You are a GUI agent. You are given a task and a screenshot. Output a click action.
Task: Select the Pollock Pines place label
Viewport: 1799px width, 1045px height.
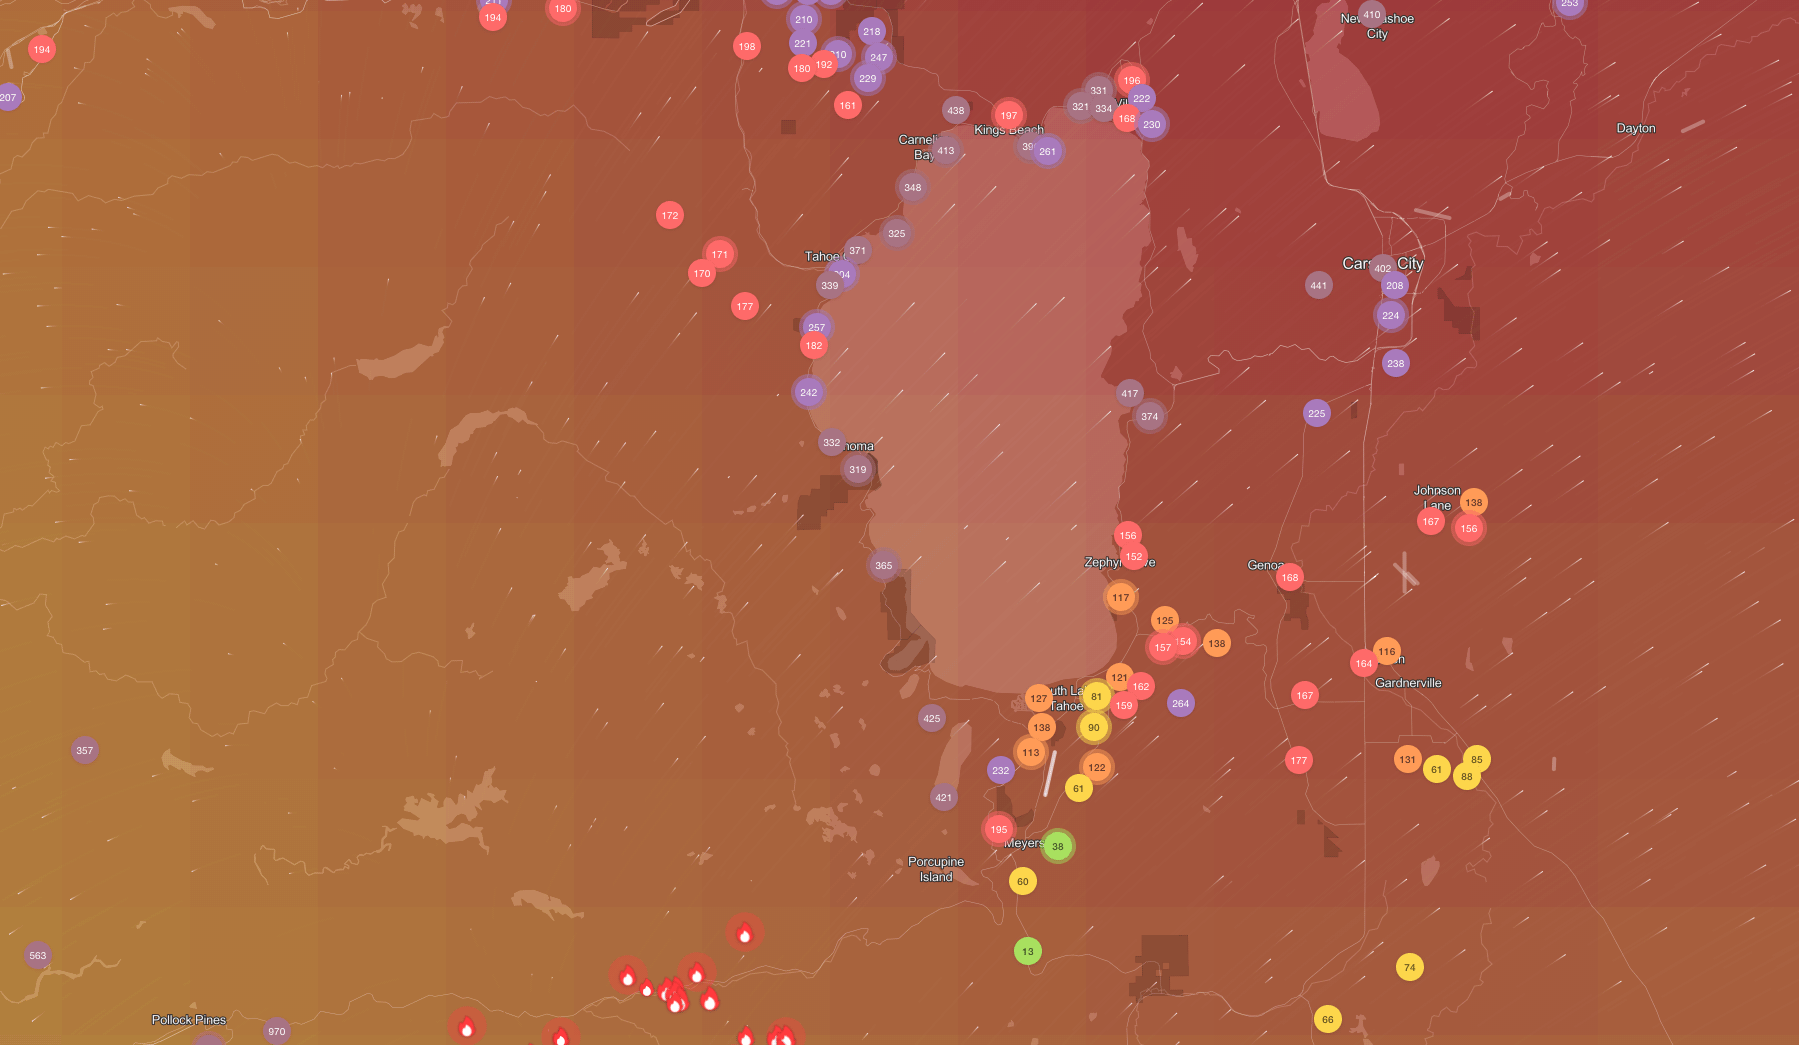pos(189,1020)
